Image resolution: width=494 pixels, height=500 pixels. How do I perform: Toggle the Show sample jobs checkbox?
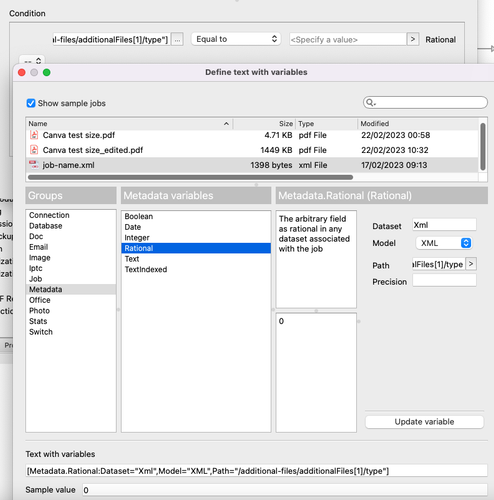click(31, 103)
